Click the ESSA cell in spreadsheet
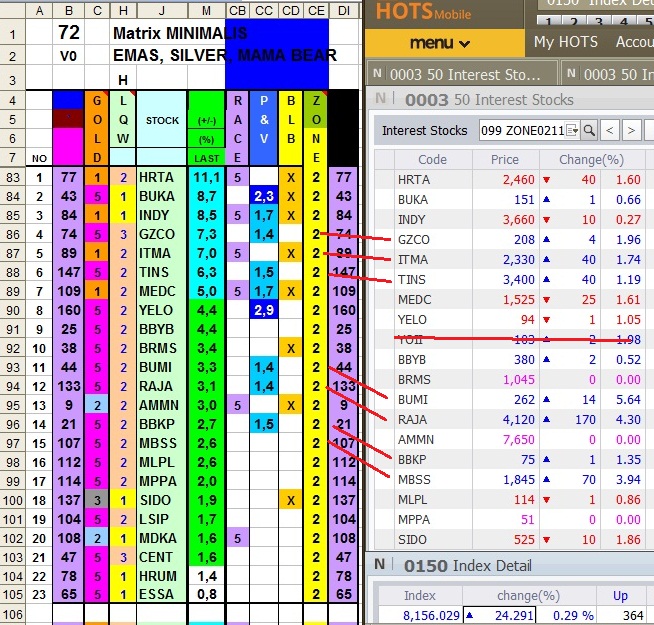Viewport: 654px width, 625px height. point(161,595)
